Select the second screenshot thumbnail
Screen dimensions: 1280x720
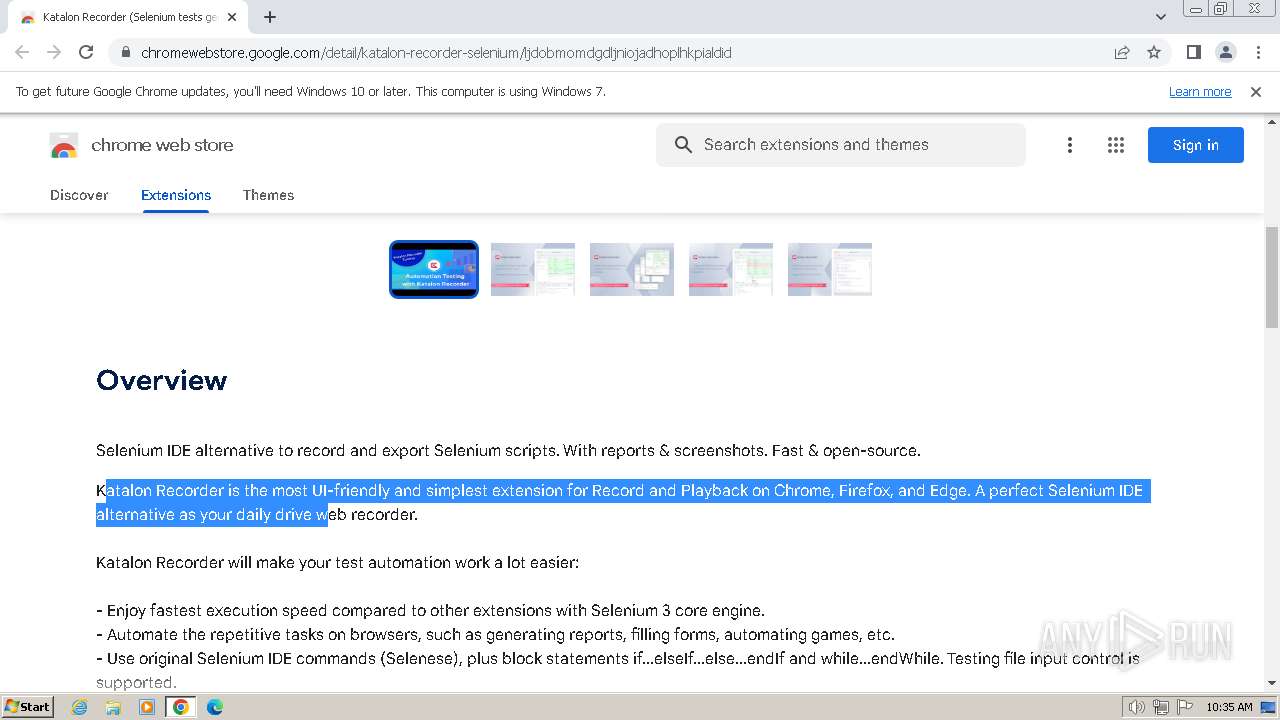pos(533,269)
